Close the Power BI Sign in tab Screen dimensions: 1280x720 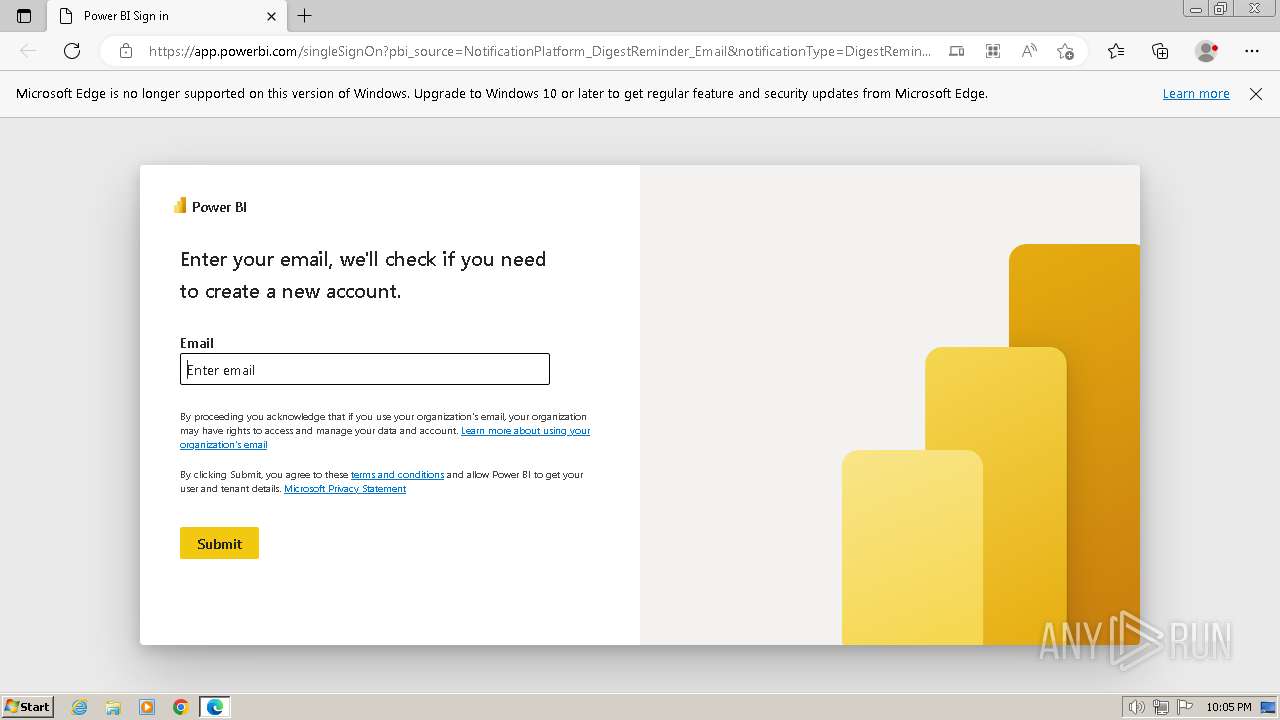point(272,16)
